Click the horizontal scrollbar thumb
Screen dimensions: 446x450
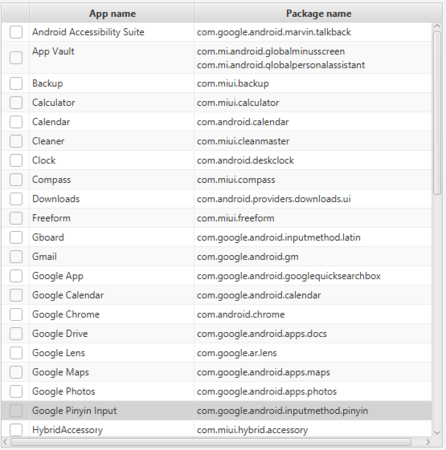pyautogui.click(x=211, y=442)
